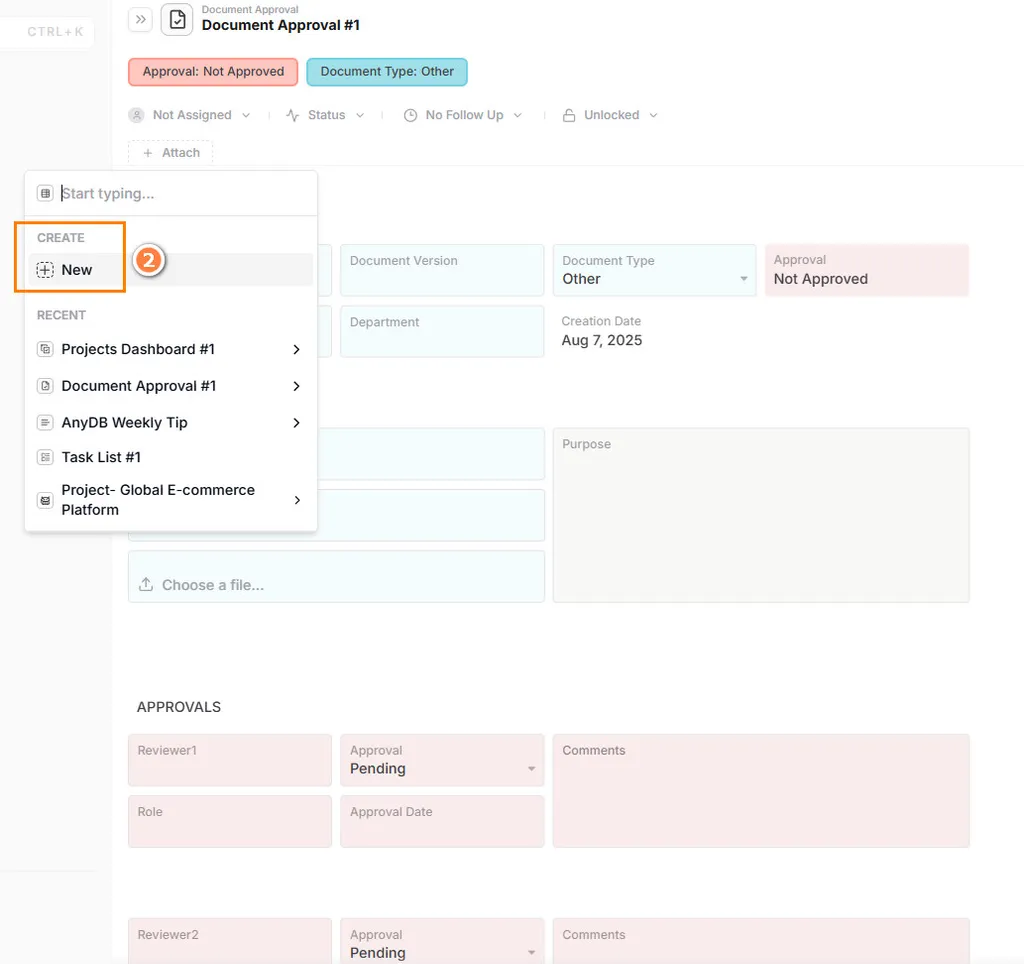This screenshot has width=1024, height=964.
Task: Click the Approval: Not Approved red tag
Action: point(213,72)
